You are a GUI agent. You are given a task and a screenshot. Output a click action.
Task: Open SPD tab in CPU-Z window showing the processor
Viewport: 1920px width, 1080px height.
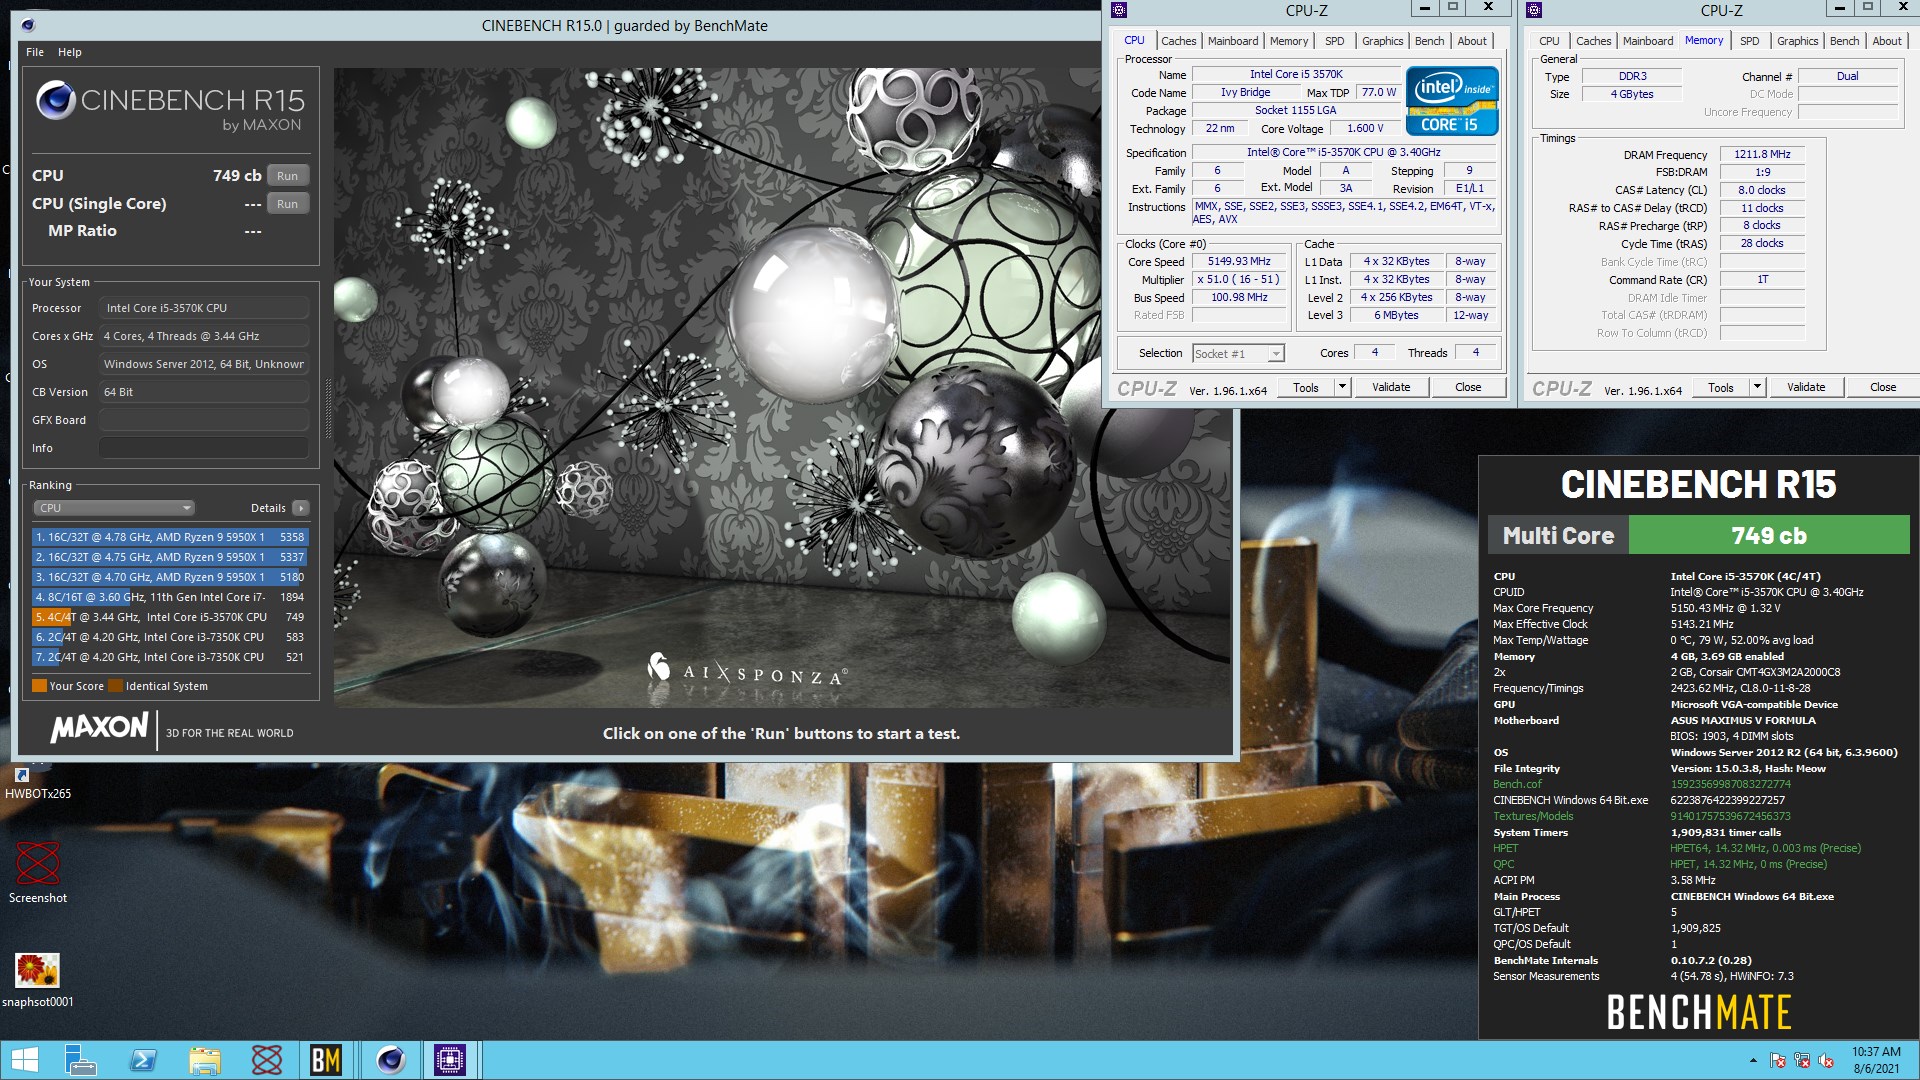(1334, 41)
